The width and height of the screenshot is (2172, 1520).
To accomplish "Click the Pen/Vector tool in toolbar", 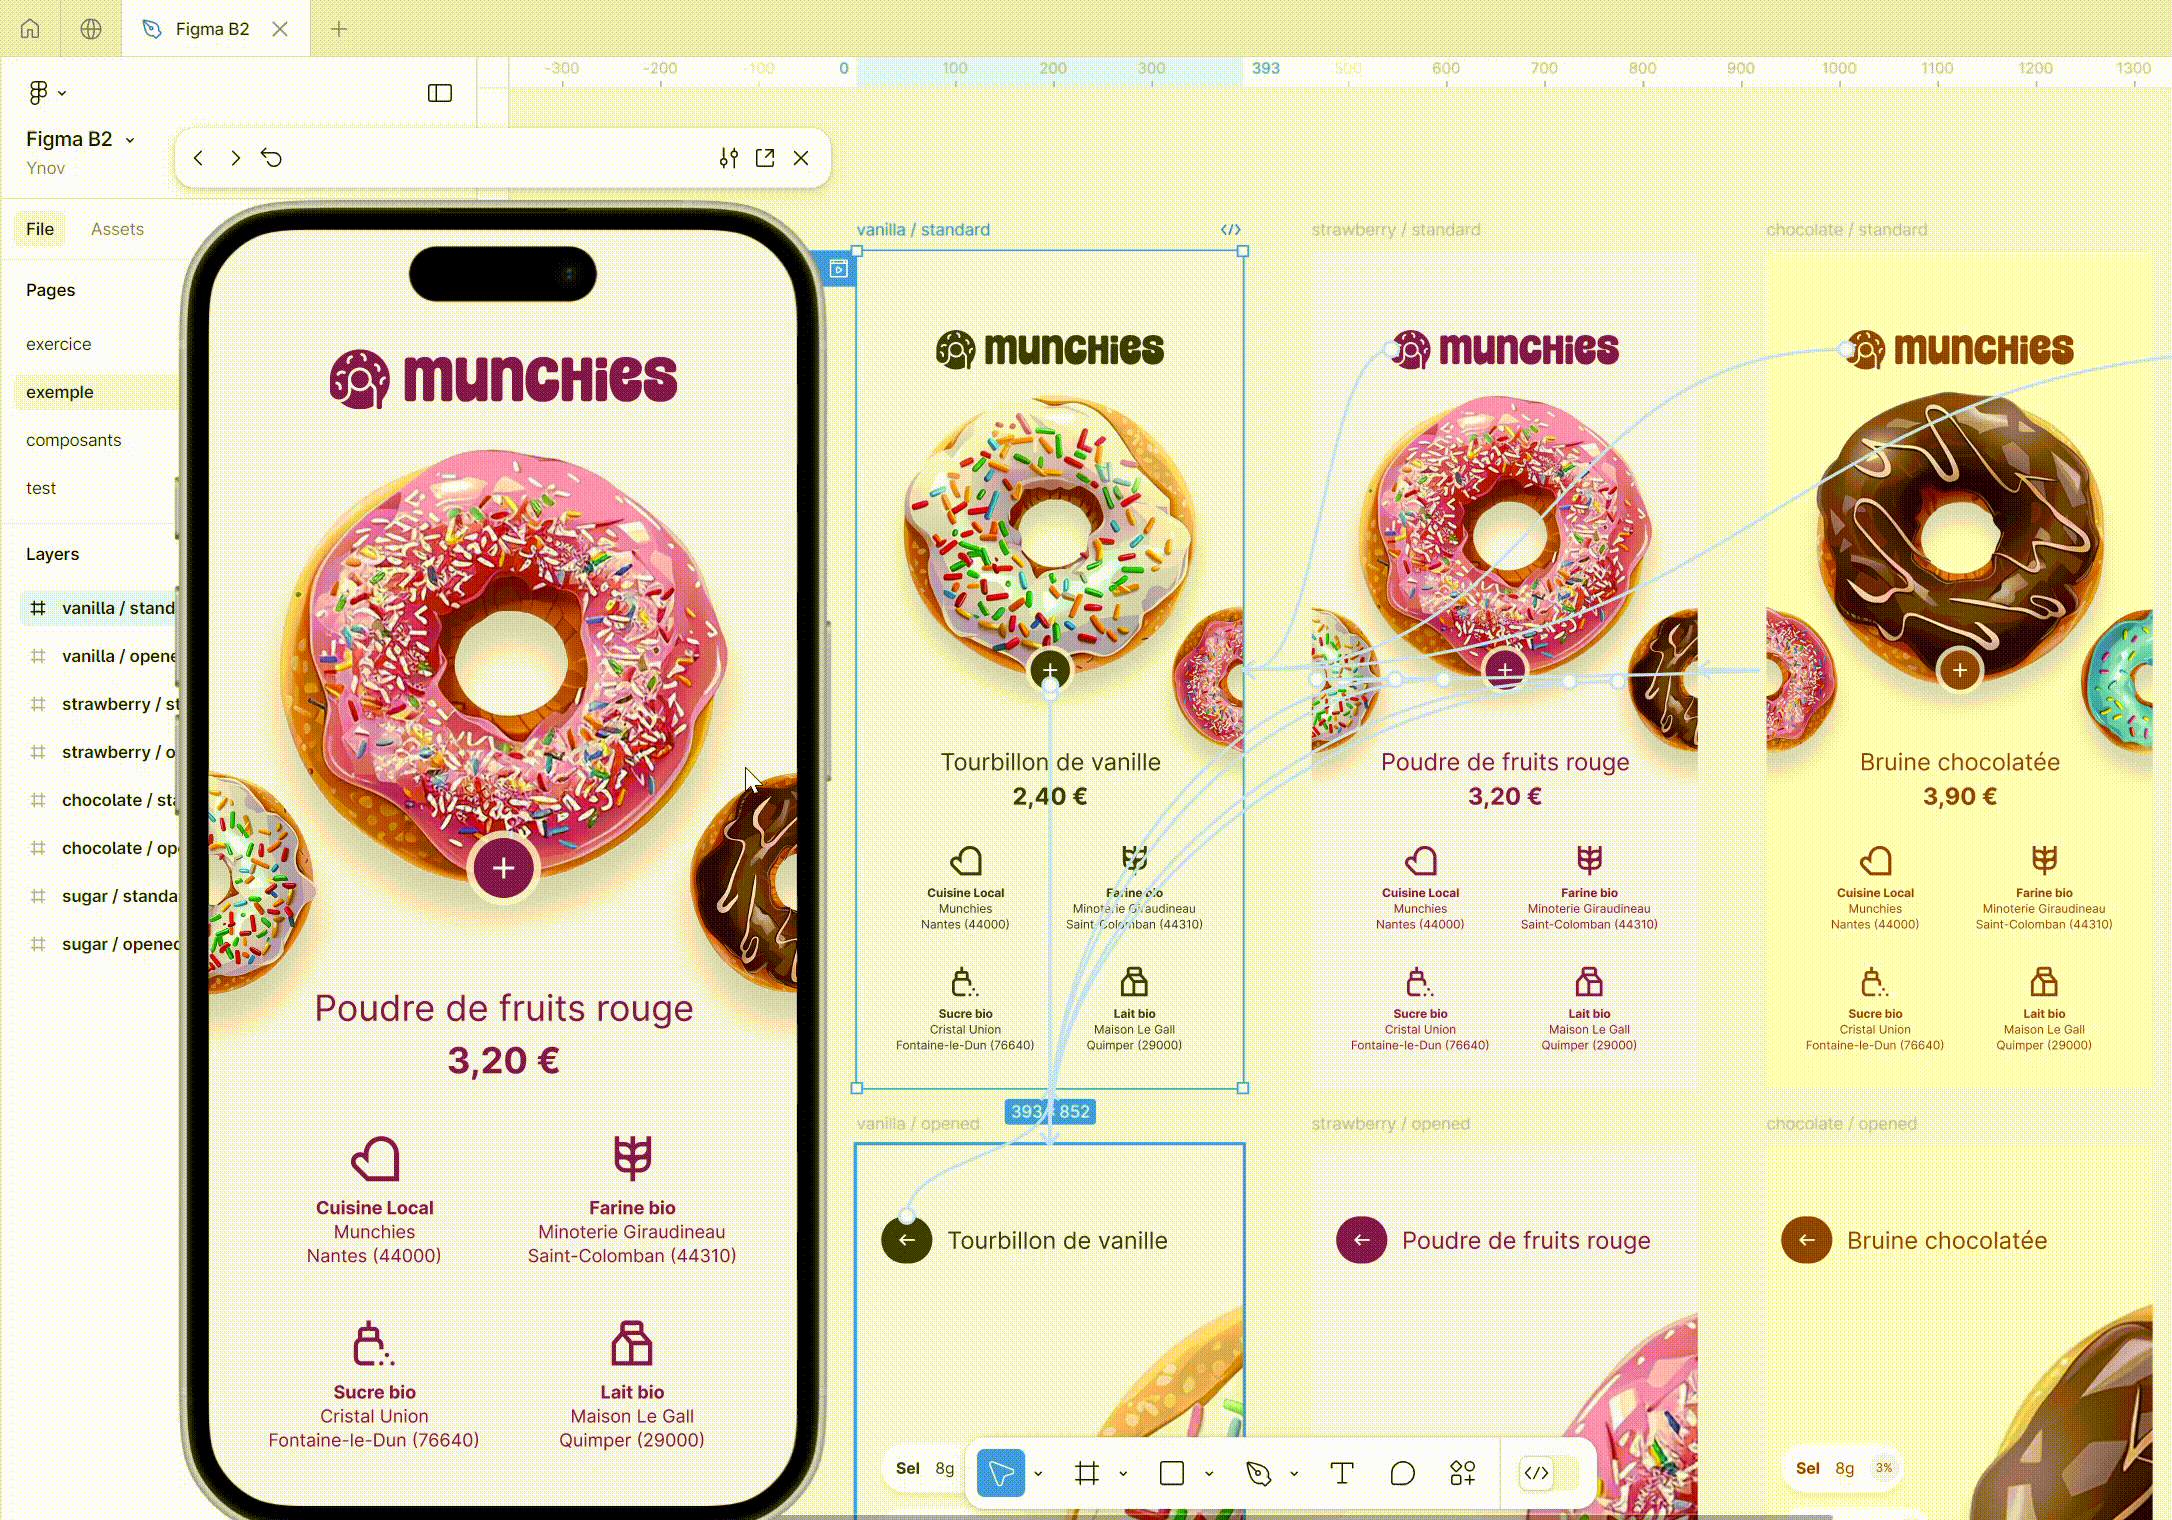I will coord(1258,1472).
